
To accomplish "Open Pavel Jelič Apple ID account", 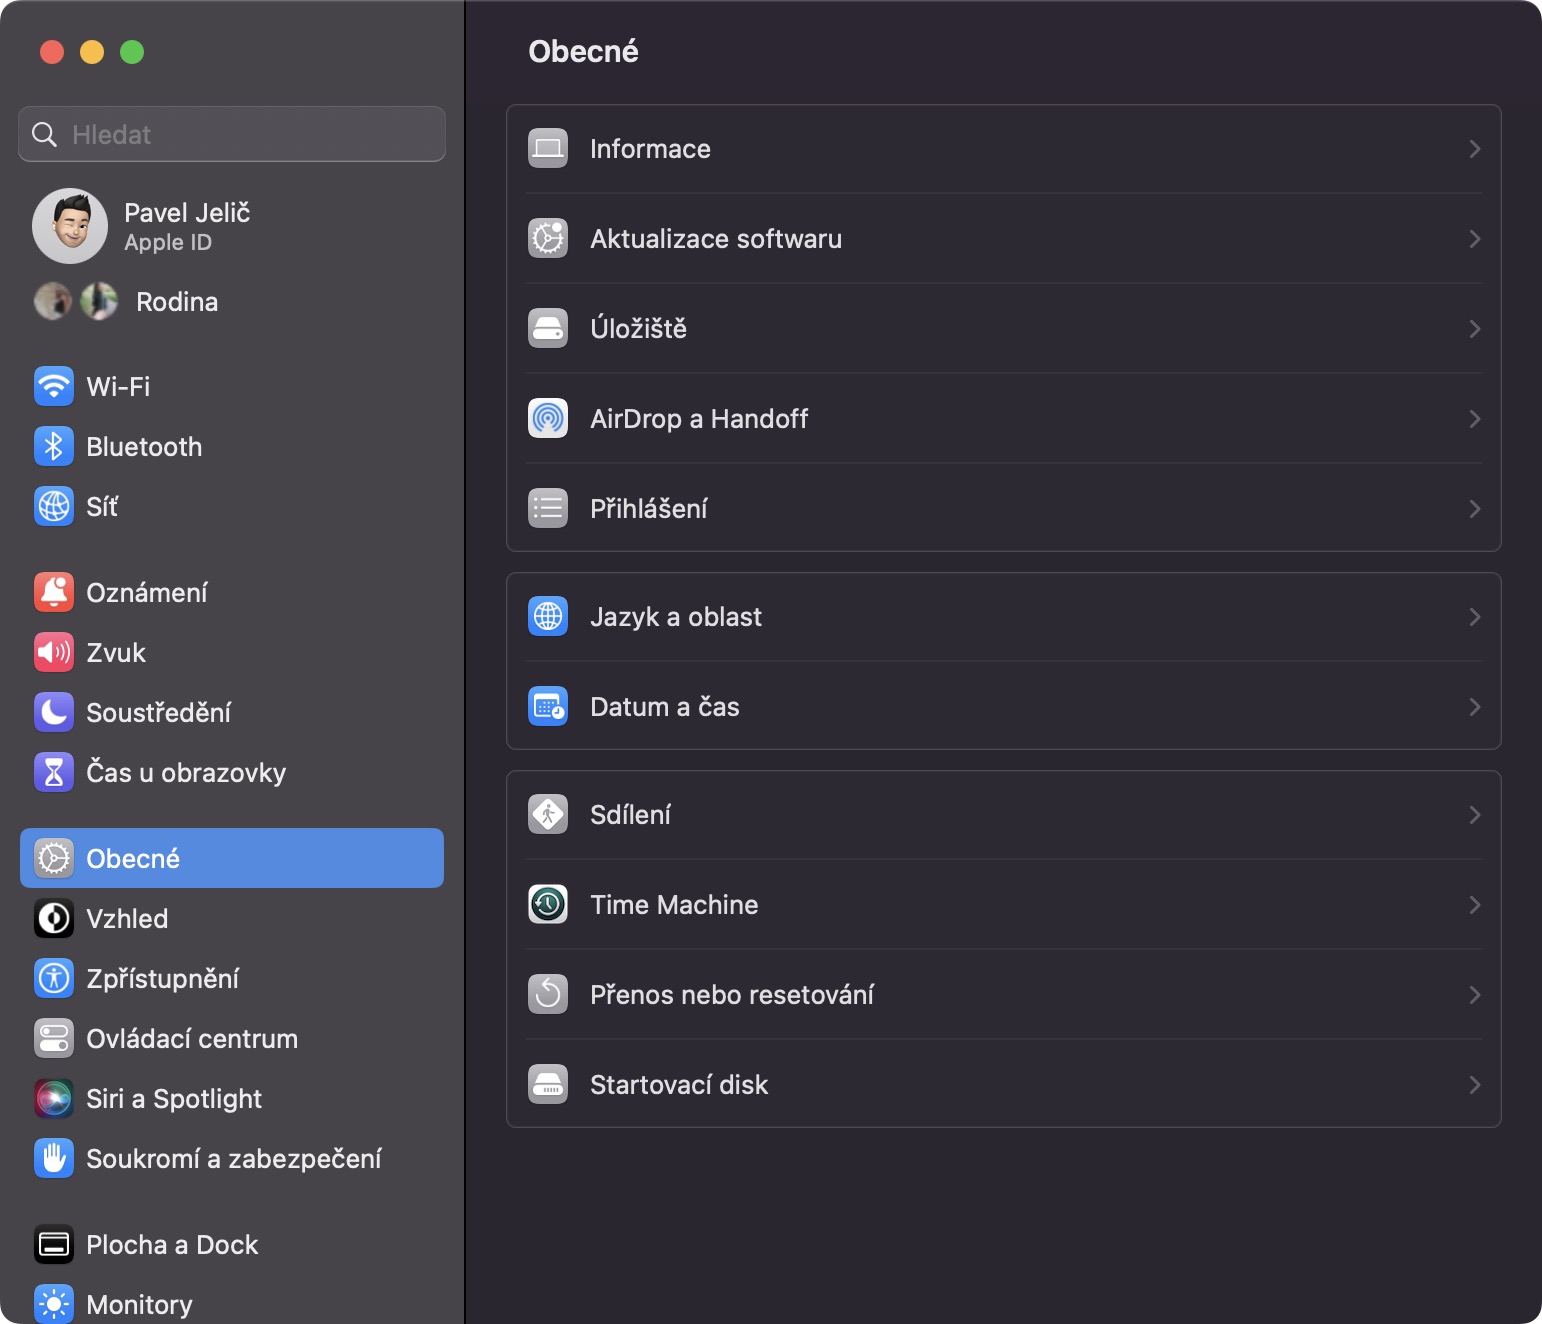I will click(186, 226).
